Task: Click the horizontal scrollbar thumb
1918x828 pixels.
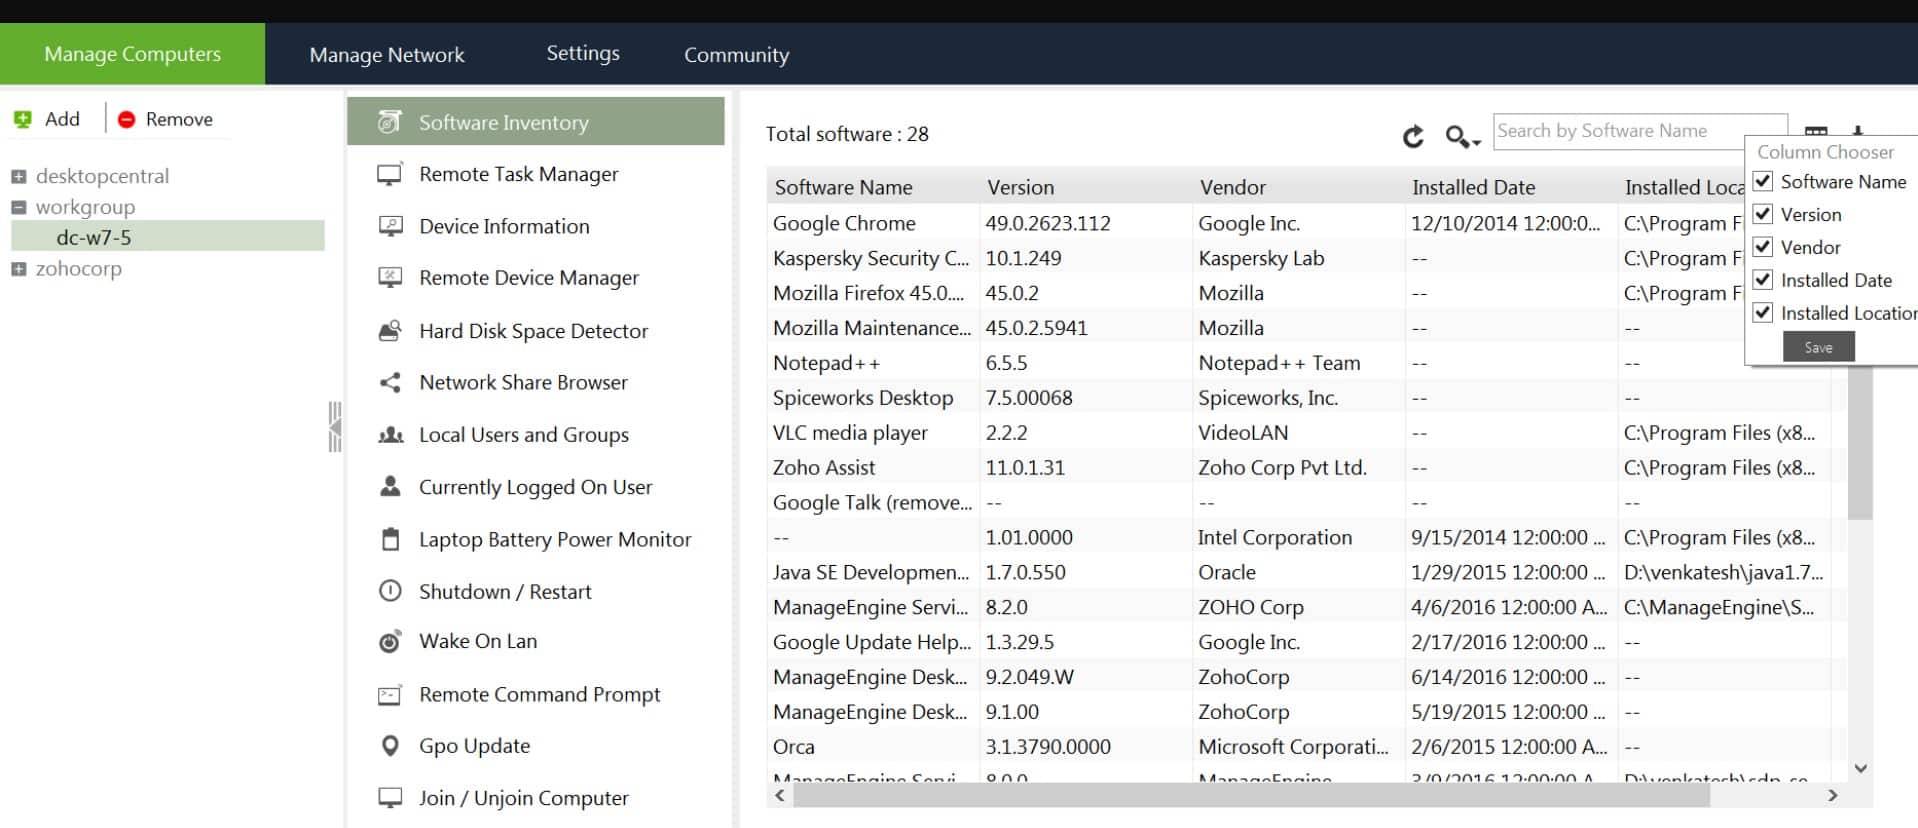Action: click(1251, 796)
